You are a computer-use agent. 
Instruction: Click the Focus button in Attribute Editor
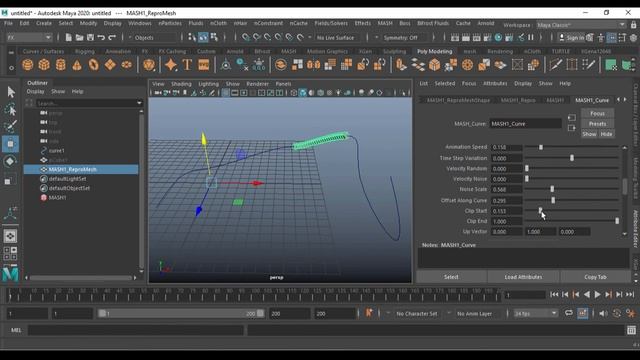tap(597, 113)
